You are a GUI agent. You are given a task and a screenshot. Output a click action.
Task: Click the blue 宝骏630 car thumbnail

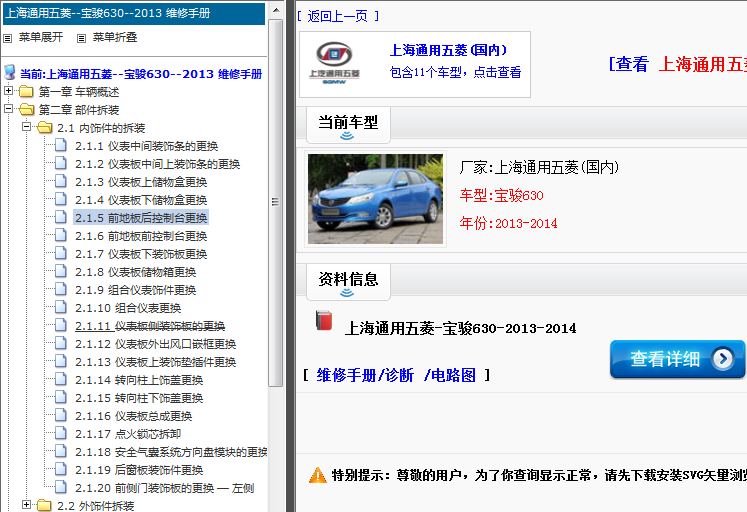click(x=375, y=199)
